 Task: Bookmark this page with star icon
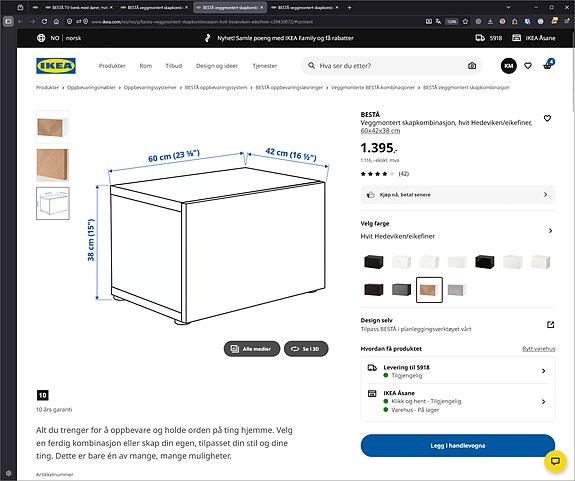click(x=465, y=22)
